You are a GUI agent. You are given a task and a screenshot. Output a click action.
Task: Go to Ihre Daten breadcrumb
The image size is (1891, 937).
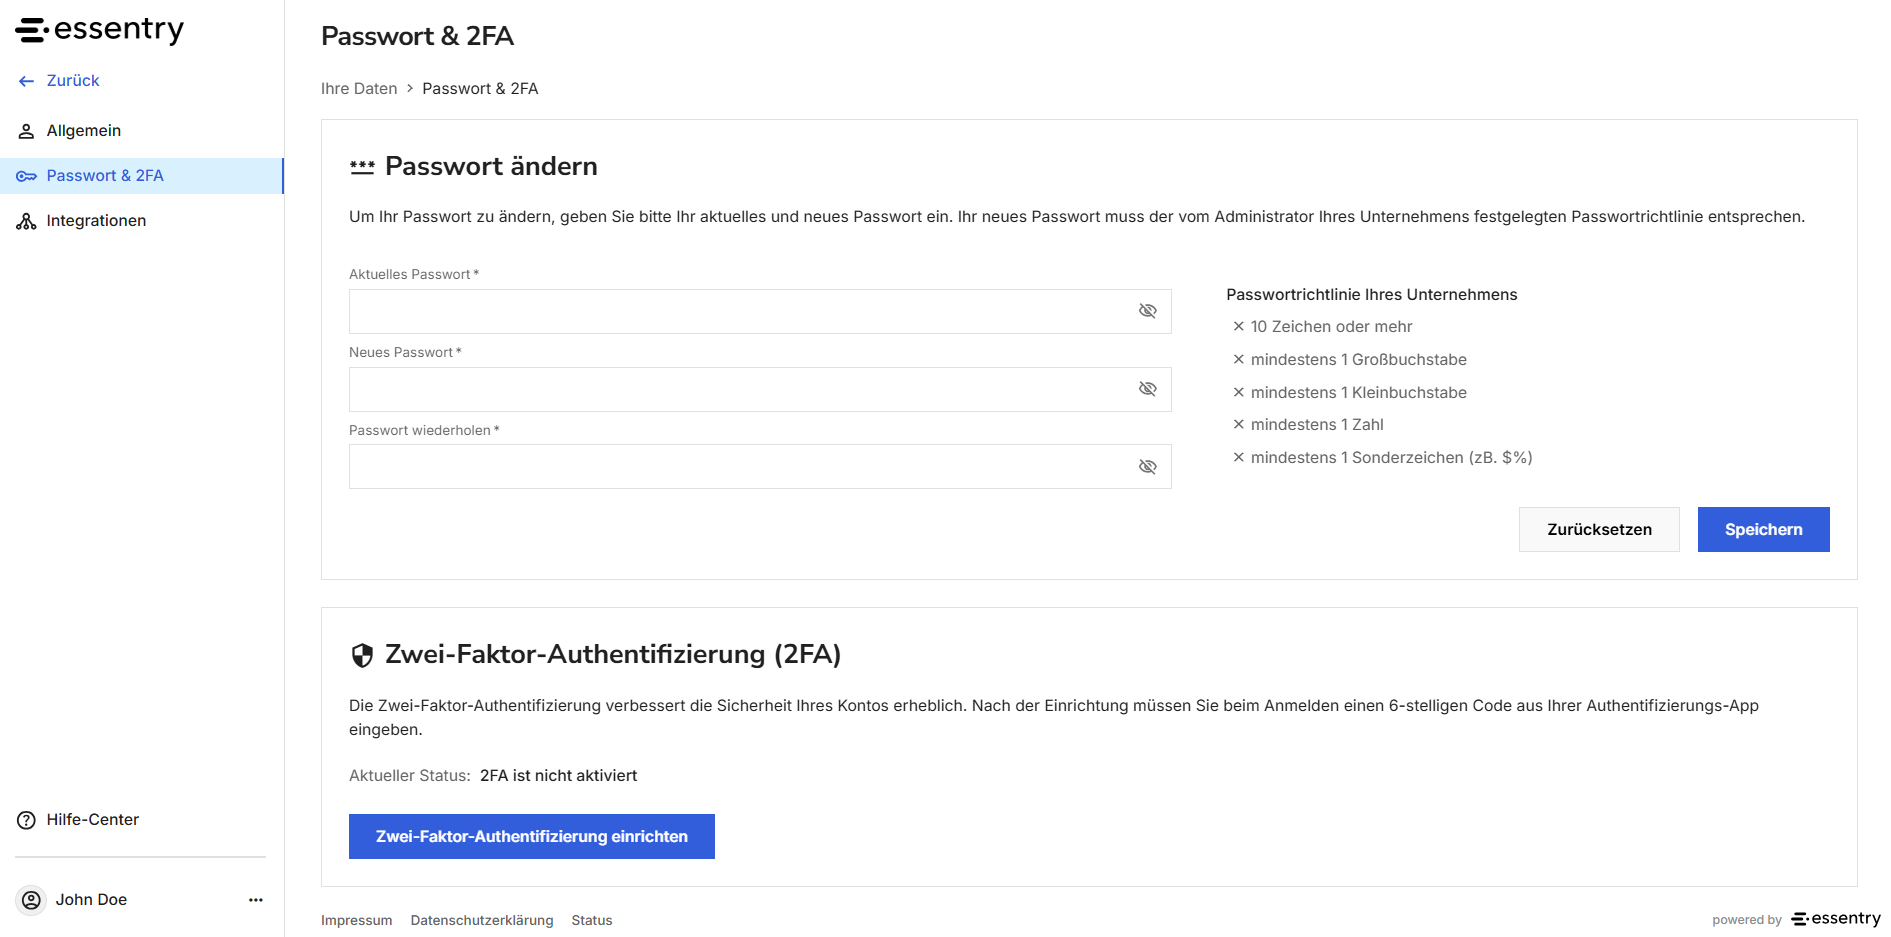[359, 89]
